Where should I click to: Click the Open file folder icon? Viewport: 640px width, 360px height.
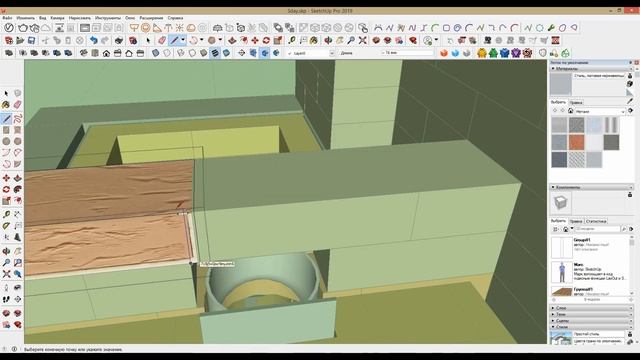[x=20, y=40]
